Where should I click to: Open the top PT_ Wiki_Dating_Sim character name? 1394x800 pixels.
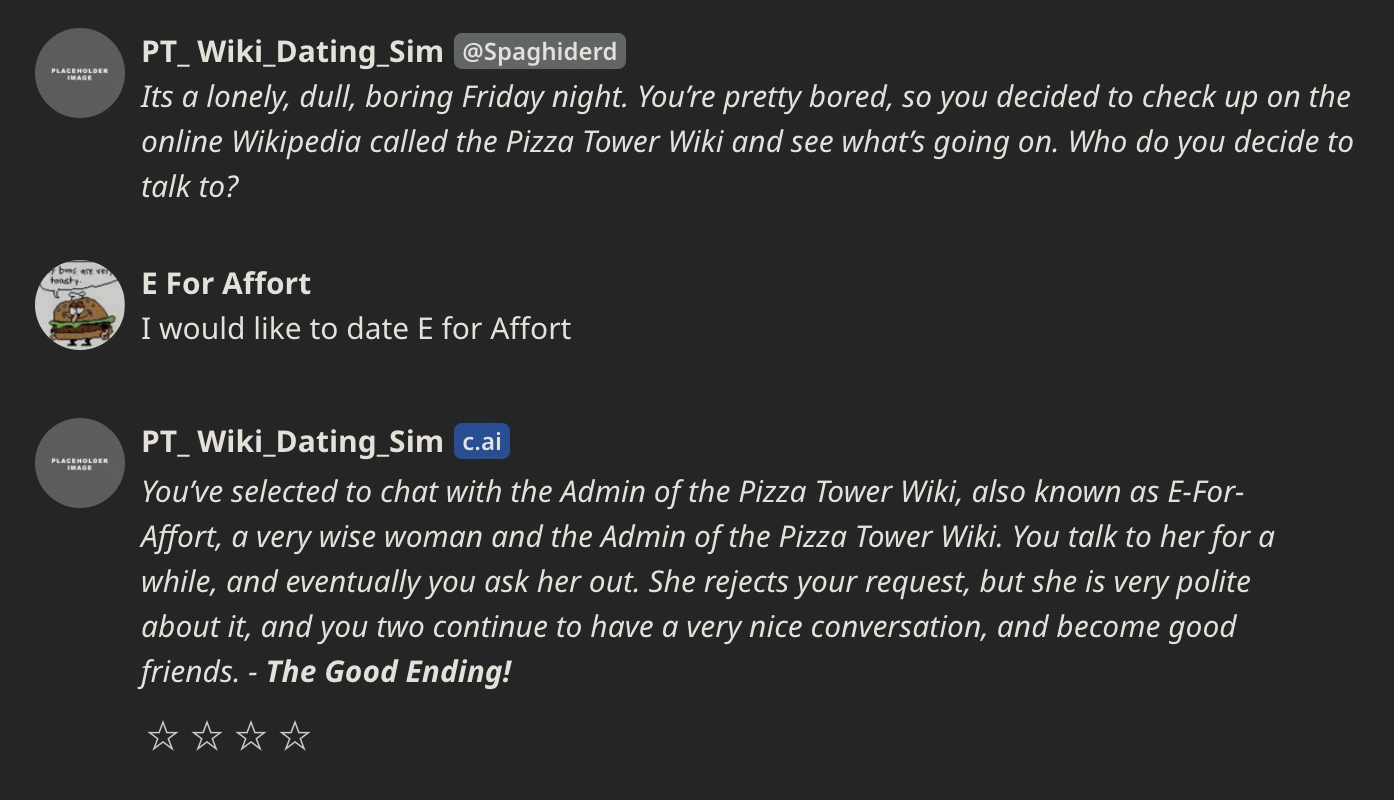click(x=290, y=50)
